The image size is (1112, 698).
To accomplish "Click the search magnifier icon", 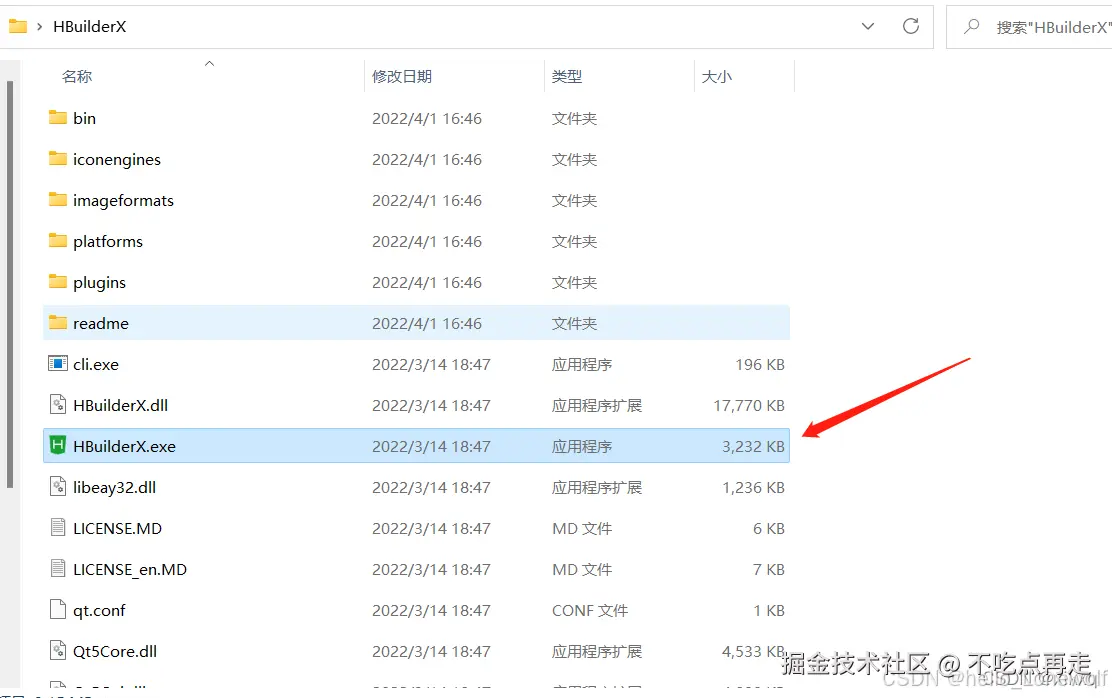I will [972, 26].
